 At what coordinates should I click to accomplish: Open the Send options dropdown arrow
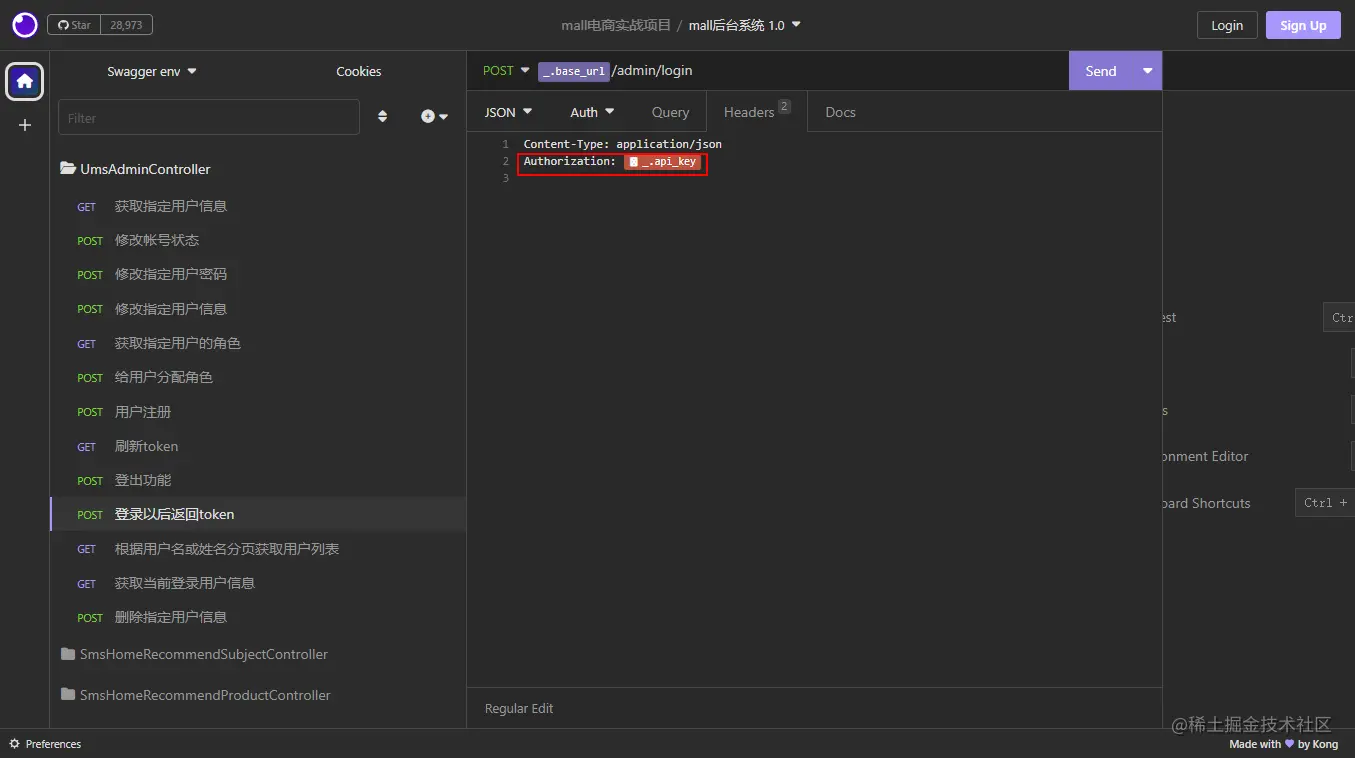1147,71
